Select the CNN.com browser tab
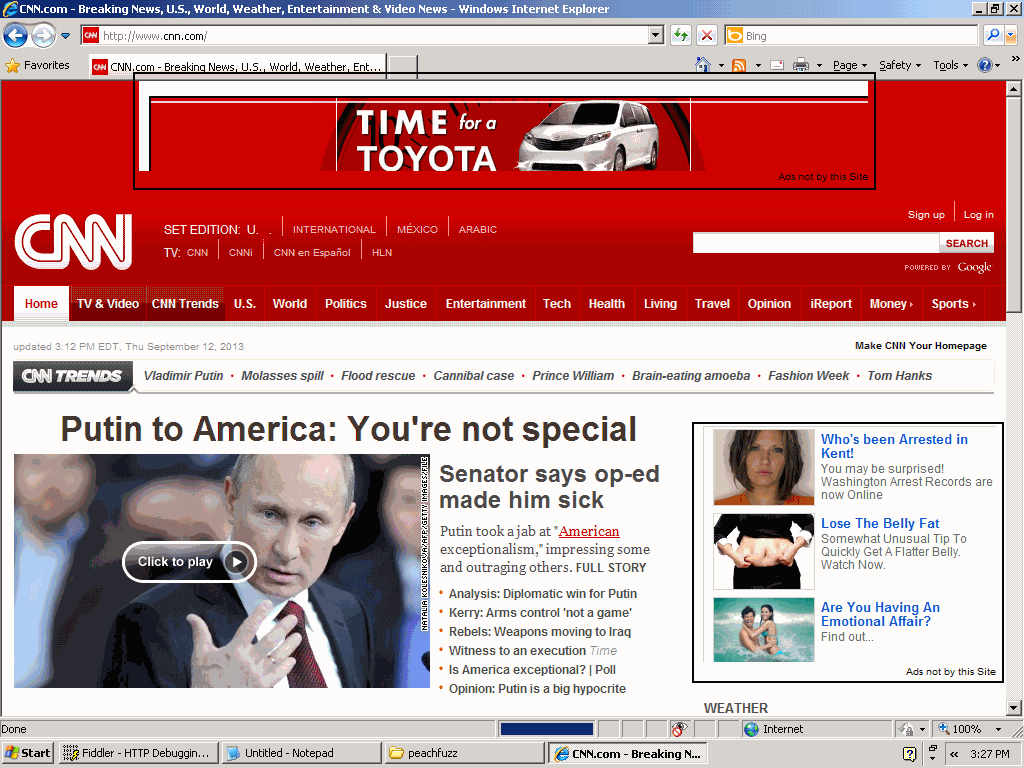Image resolution: width=1024 pixels, height=768 pixels. pos(238,67)
